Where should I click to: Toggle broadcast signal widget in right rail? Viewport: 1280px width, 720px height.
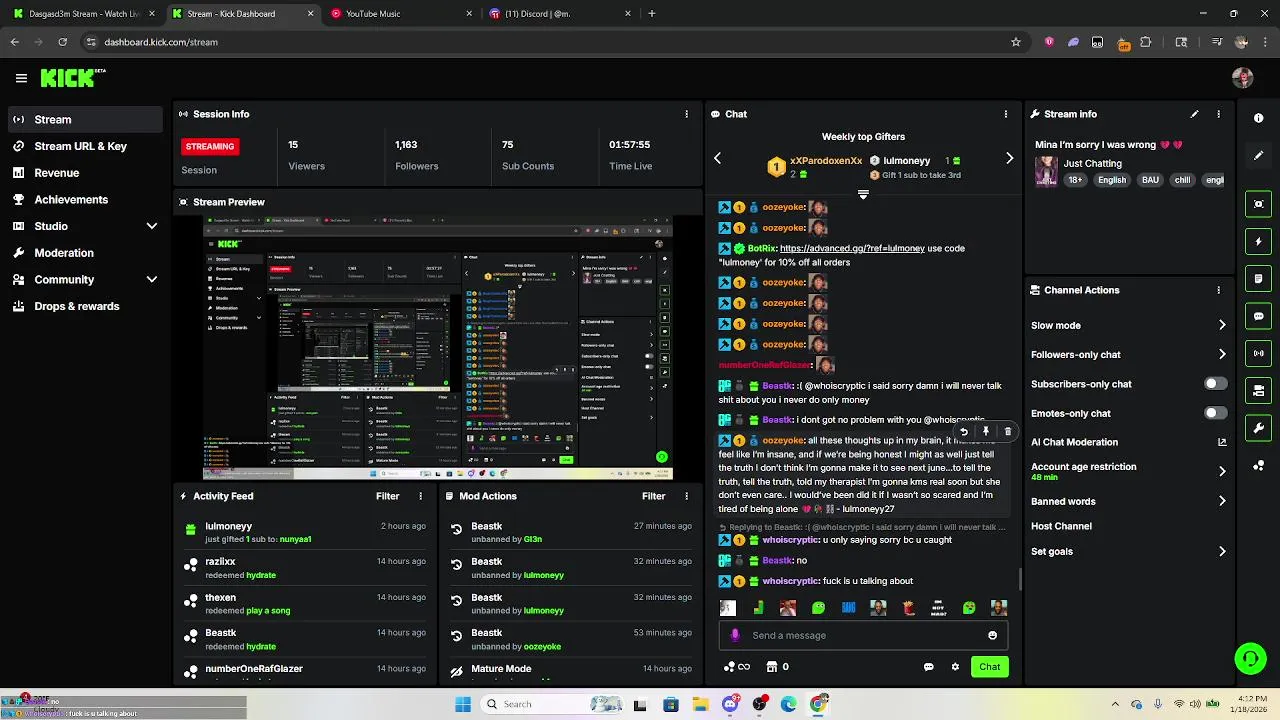pyautogui.click(x=1259, y=353)
